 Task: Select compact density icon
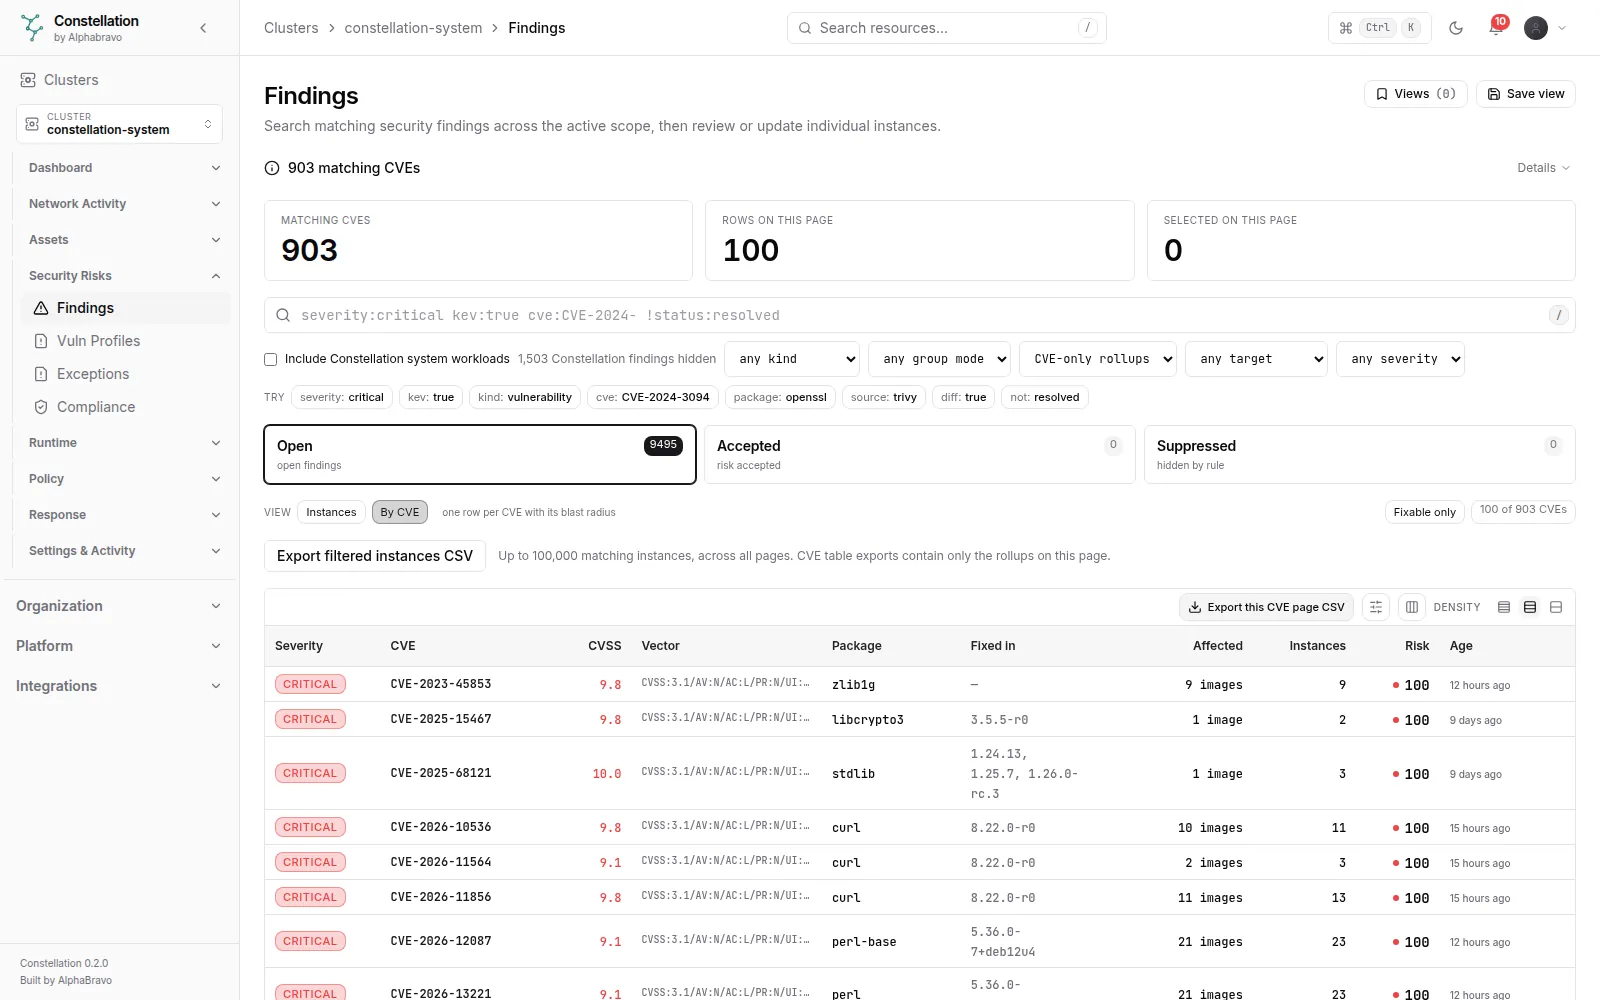1504,607
